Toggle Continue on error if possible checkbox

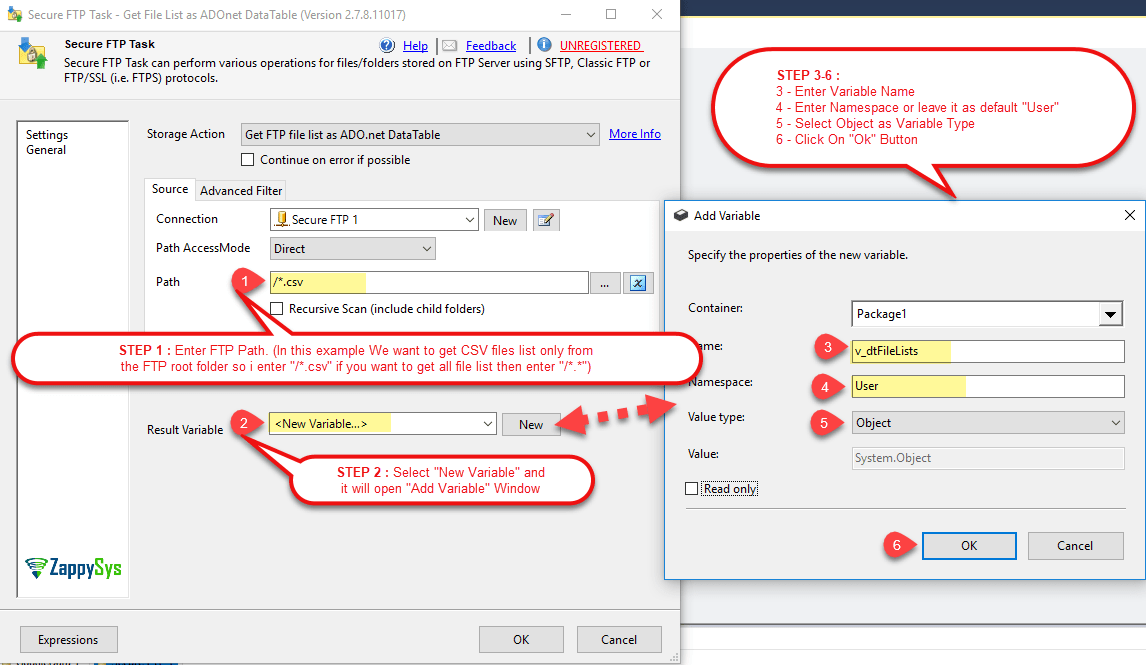click(248, 159)
